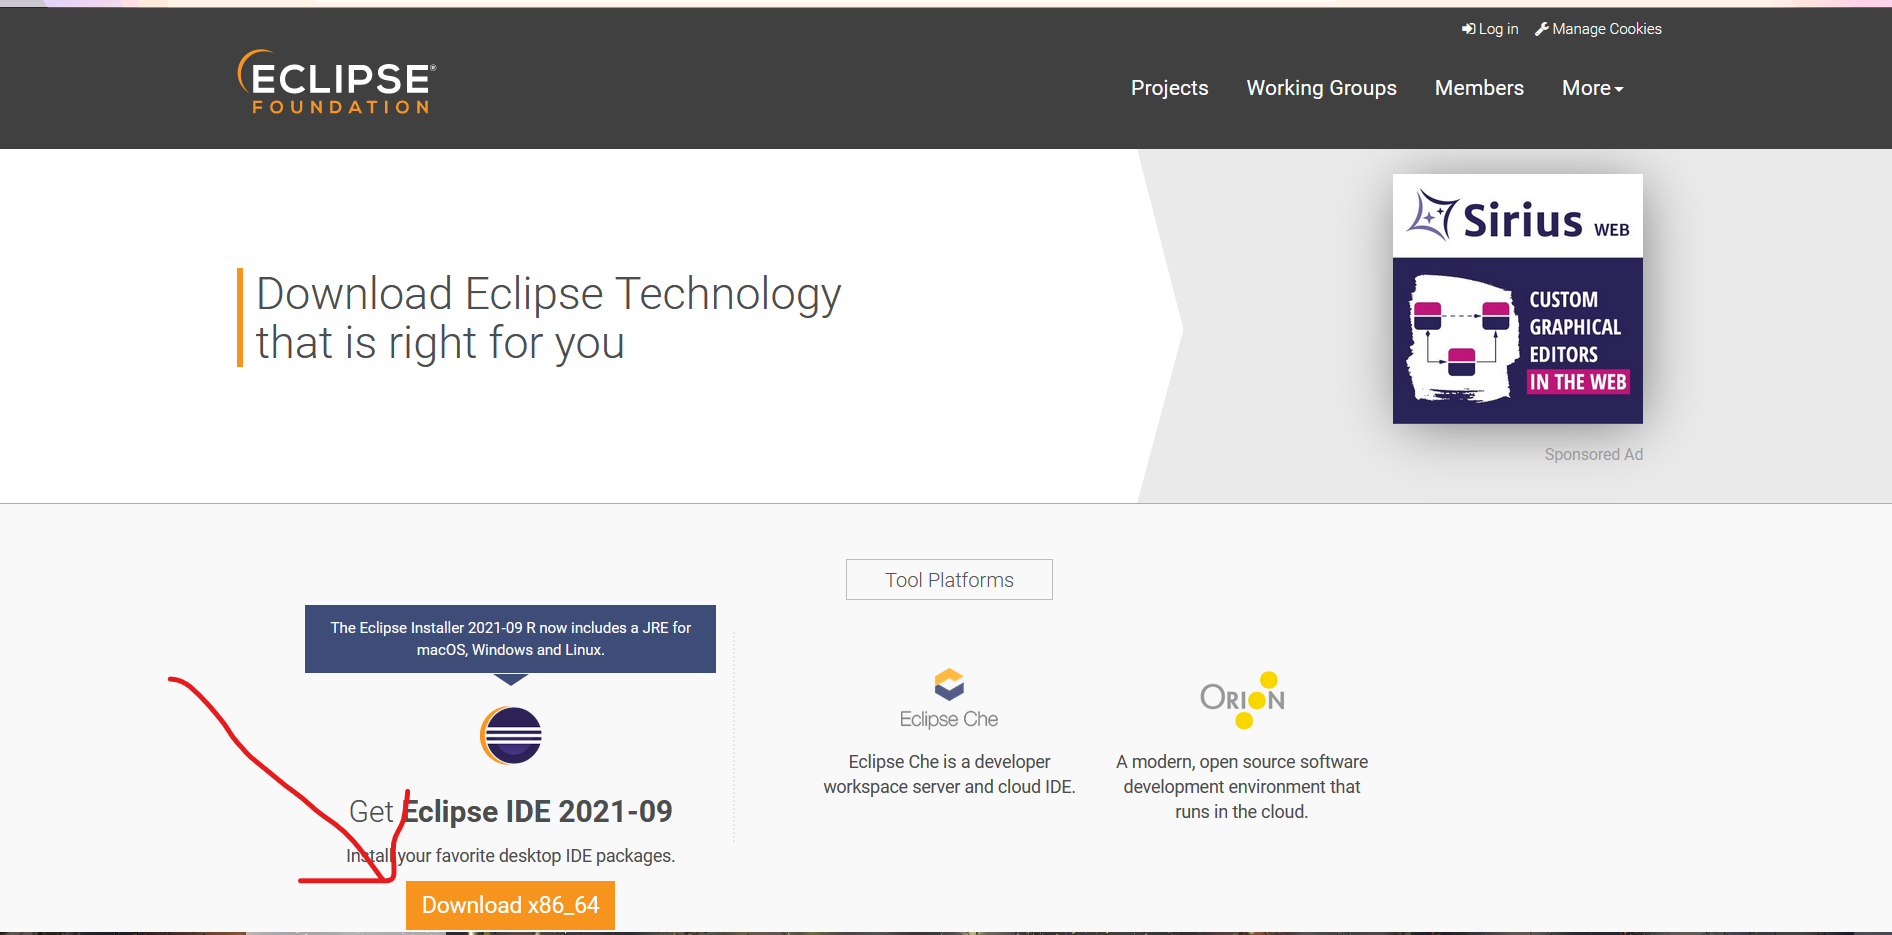The height and width of the screenshot is (935, 1892).
Task: Click the Eclipse Installer JRE notice banner
Action: coord(510,639)
